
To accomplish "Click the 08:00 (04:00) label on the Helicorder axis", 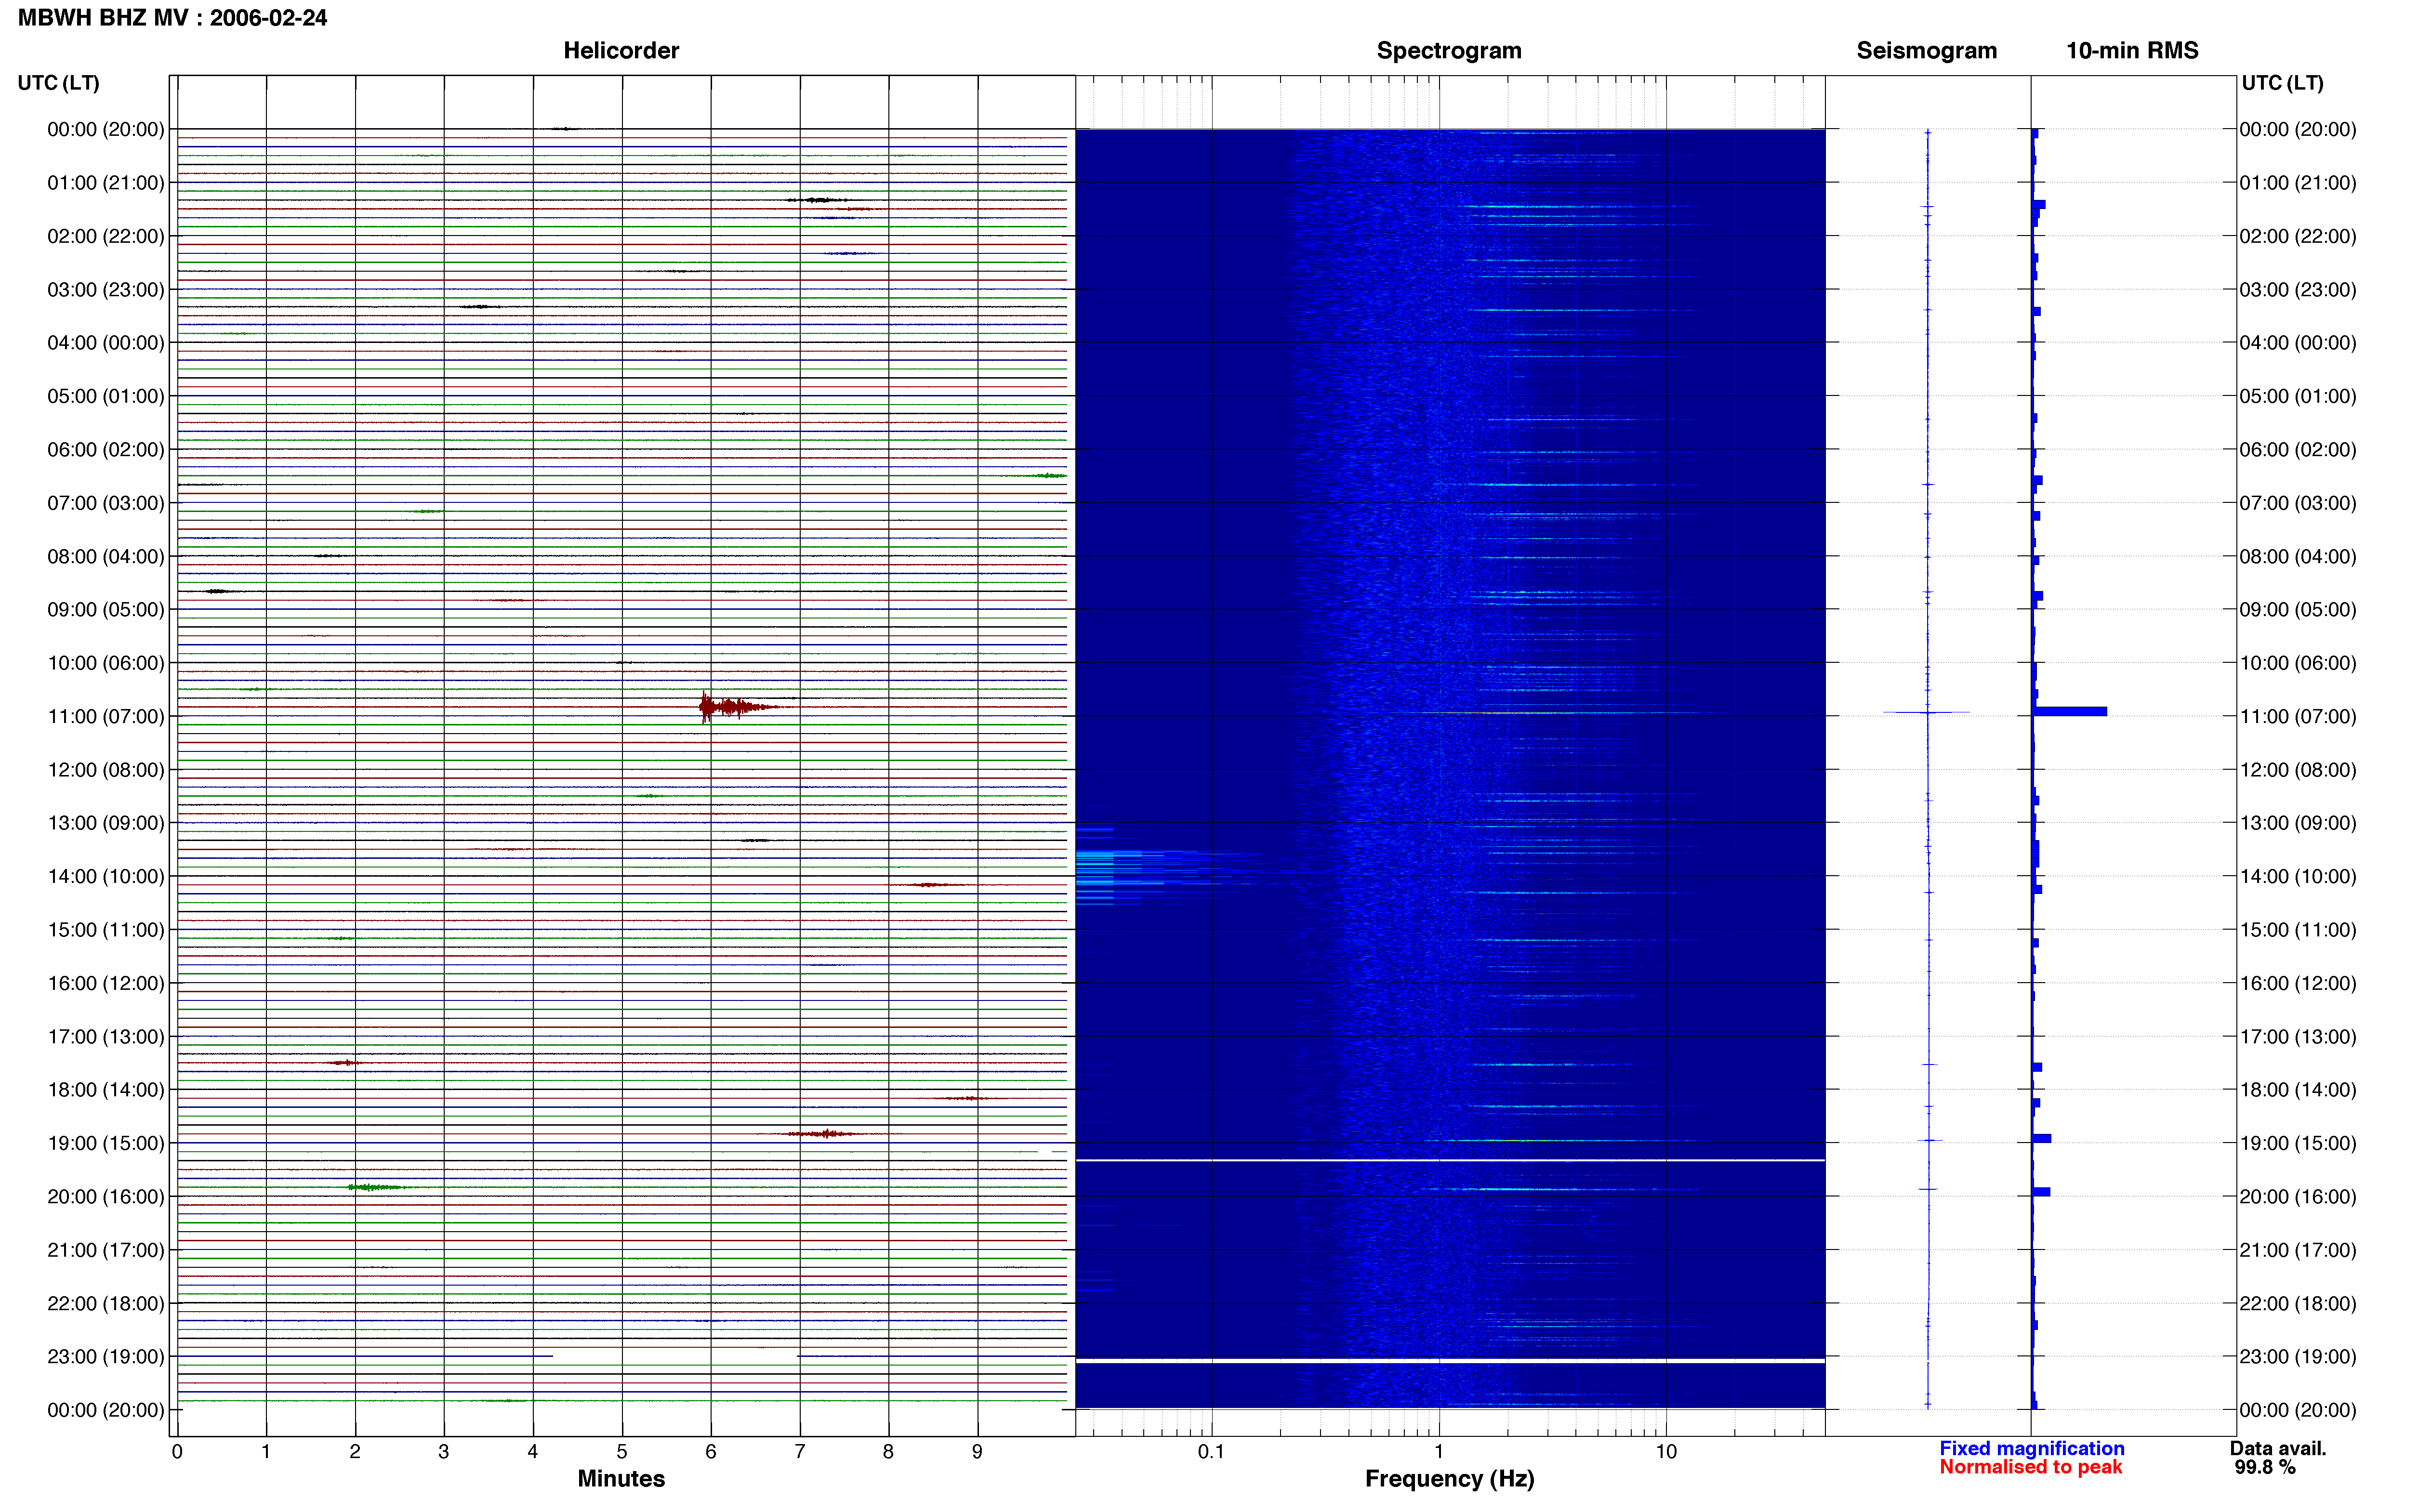I will coord(106,556).
